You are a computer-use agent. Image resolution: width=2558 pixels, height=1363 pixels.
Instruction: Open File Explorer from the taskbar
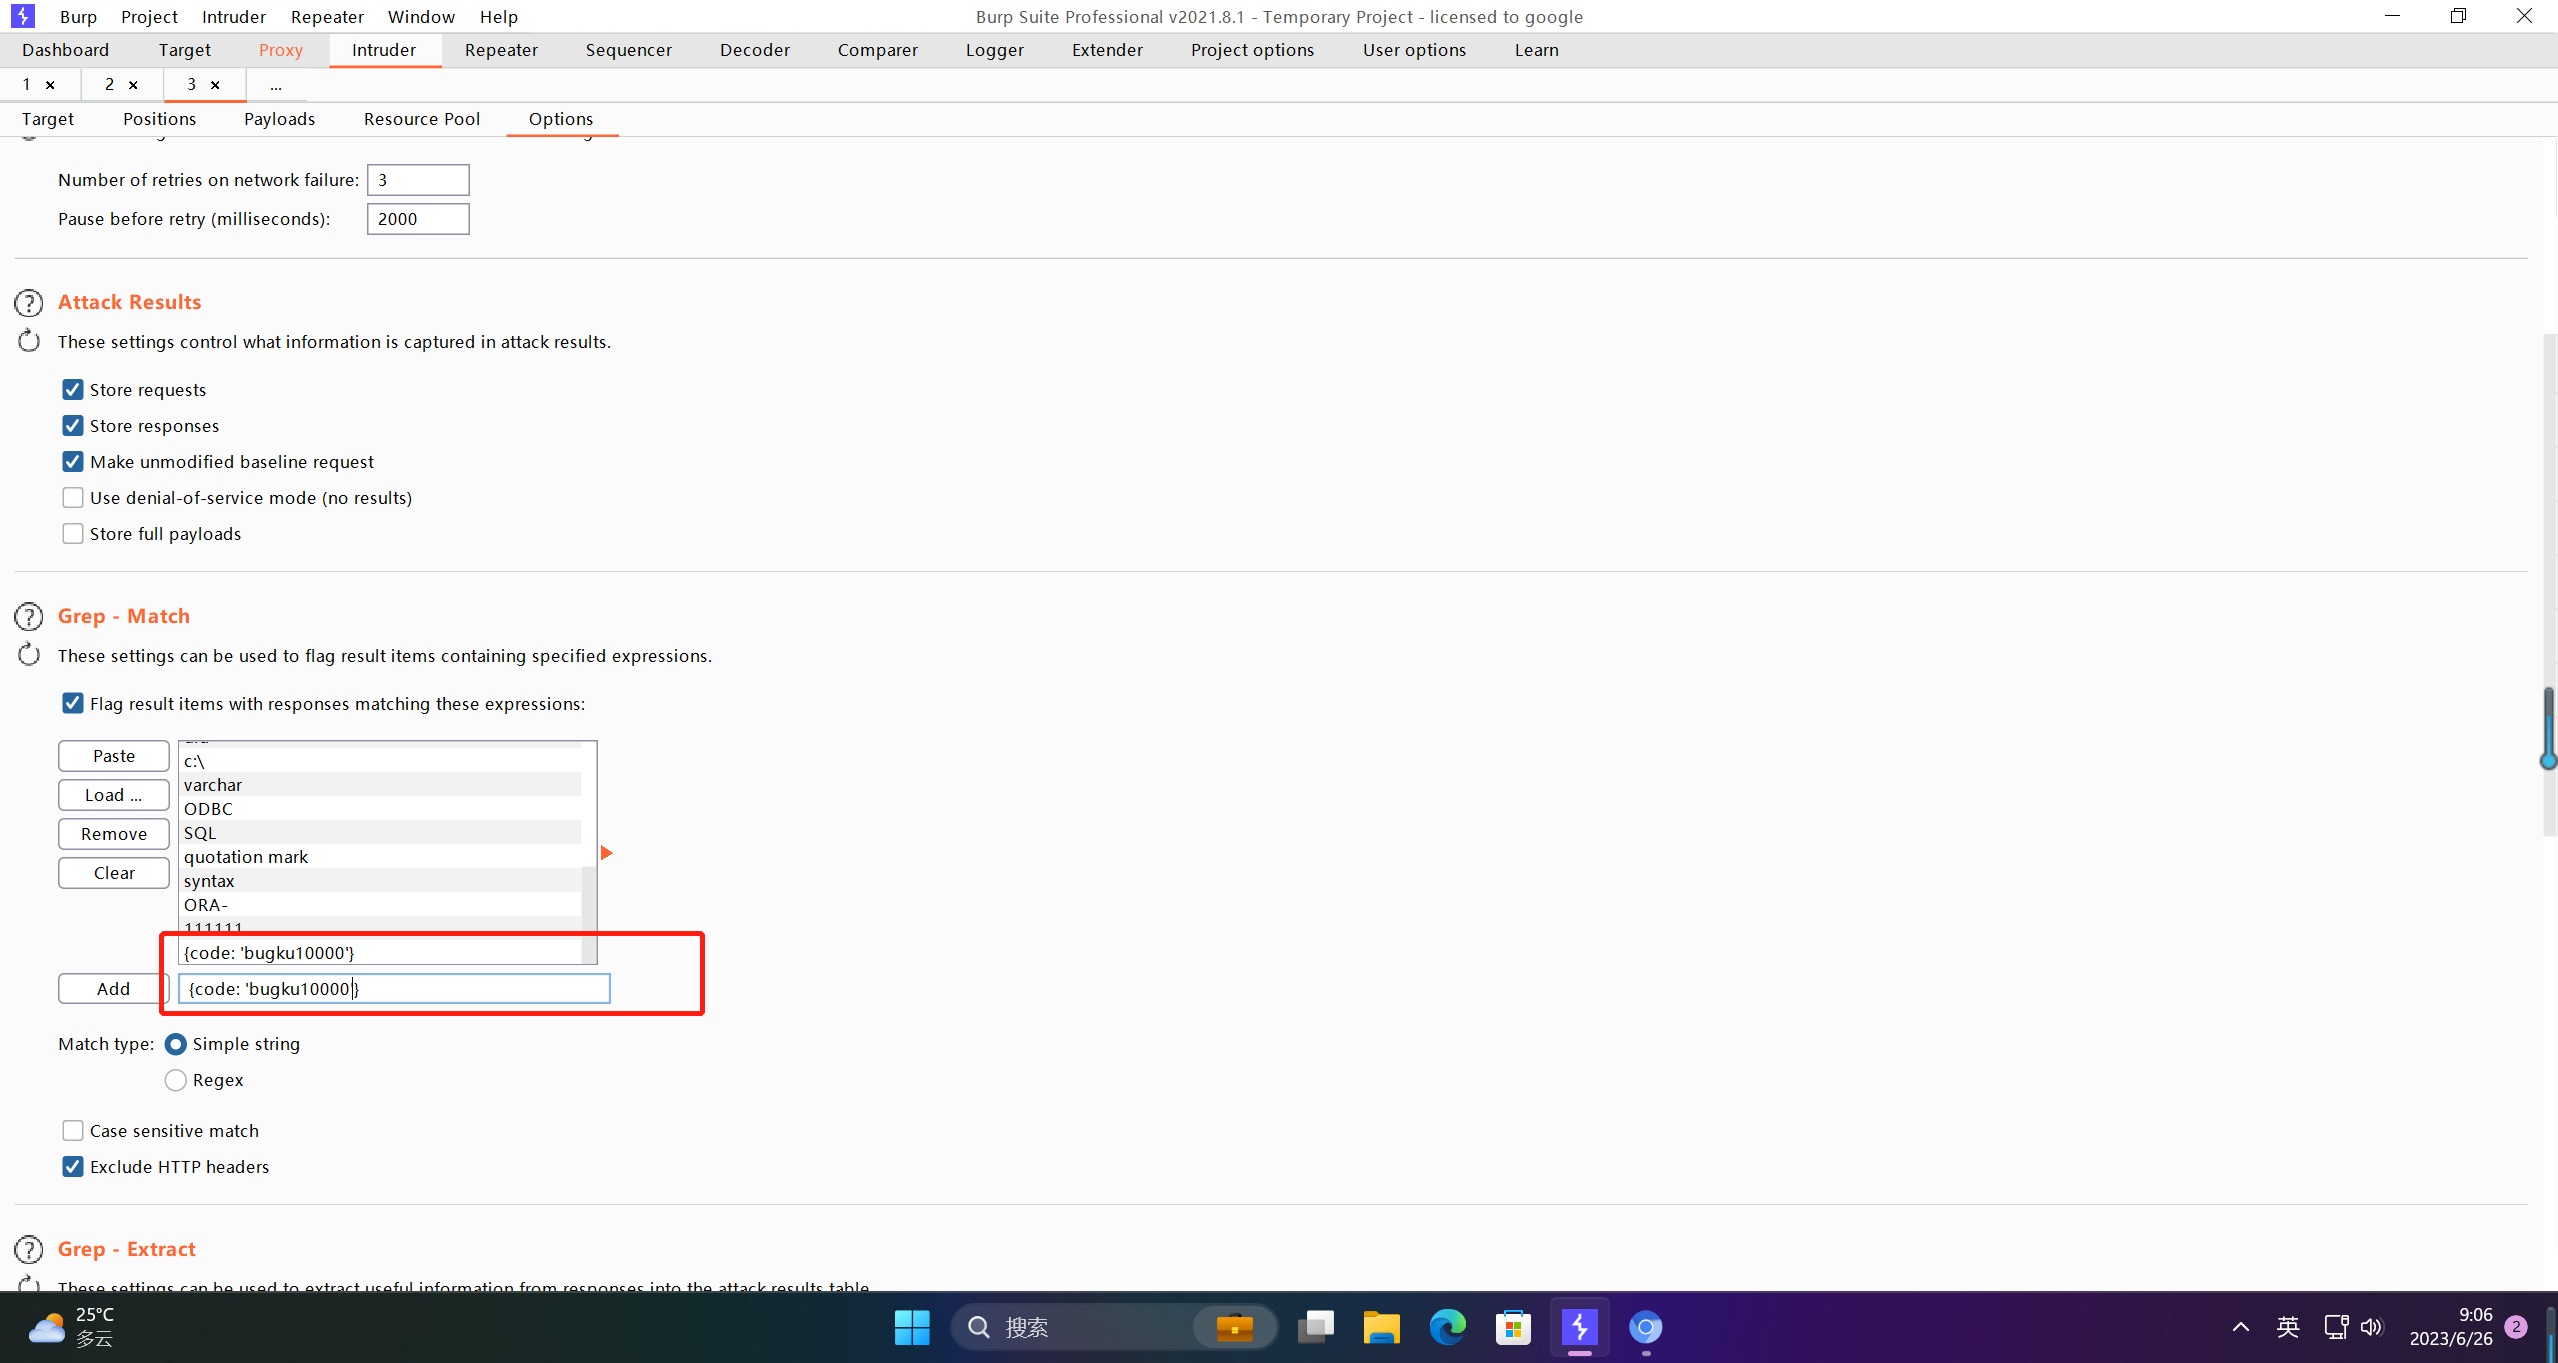(1381, 1327)
